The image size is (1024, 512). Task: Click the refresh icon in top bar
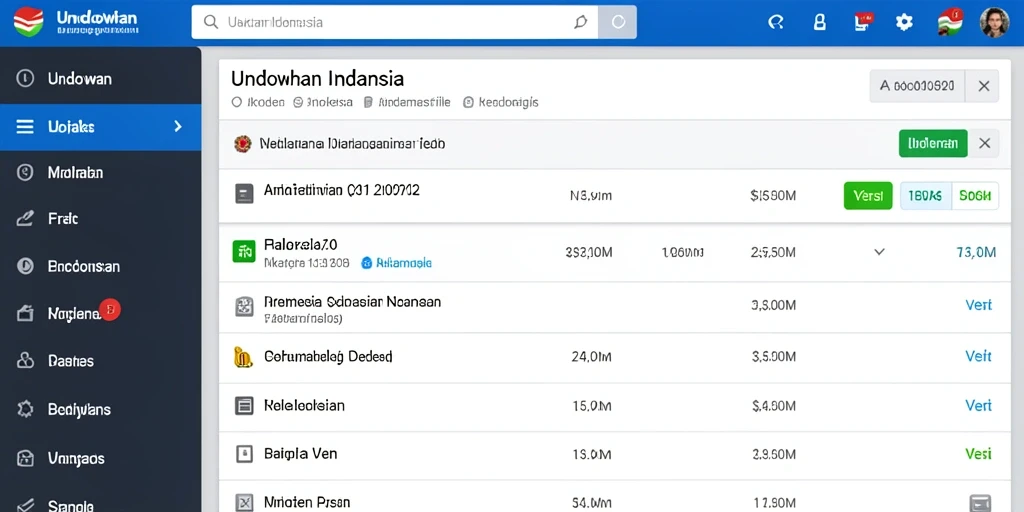[775, 22]
